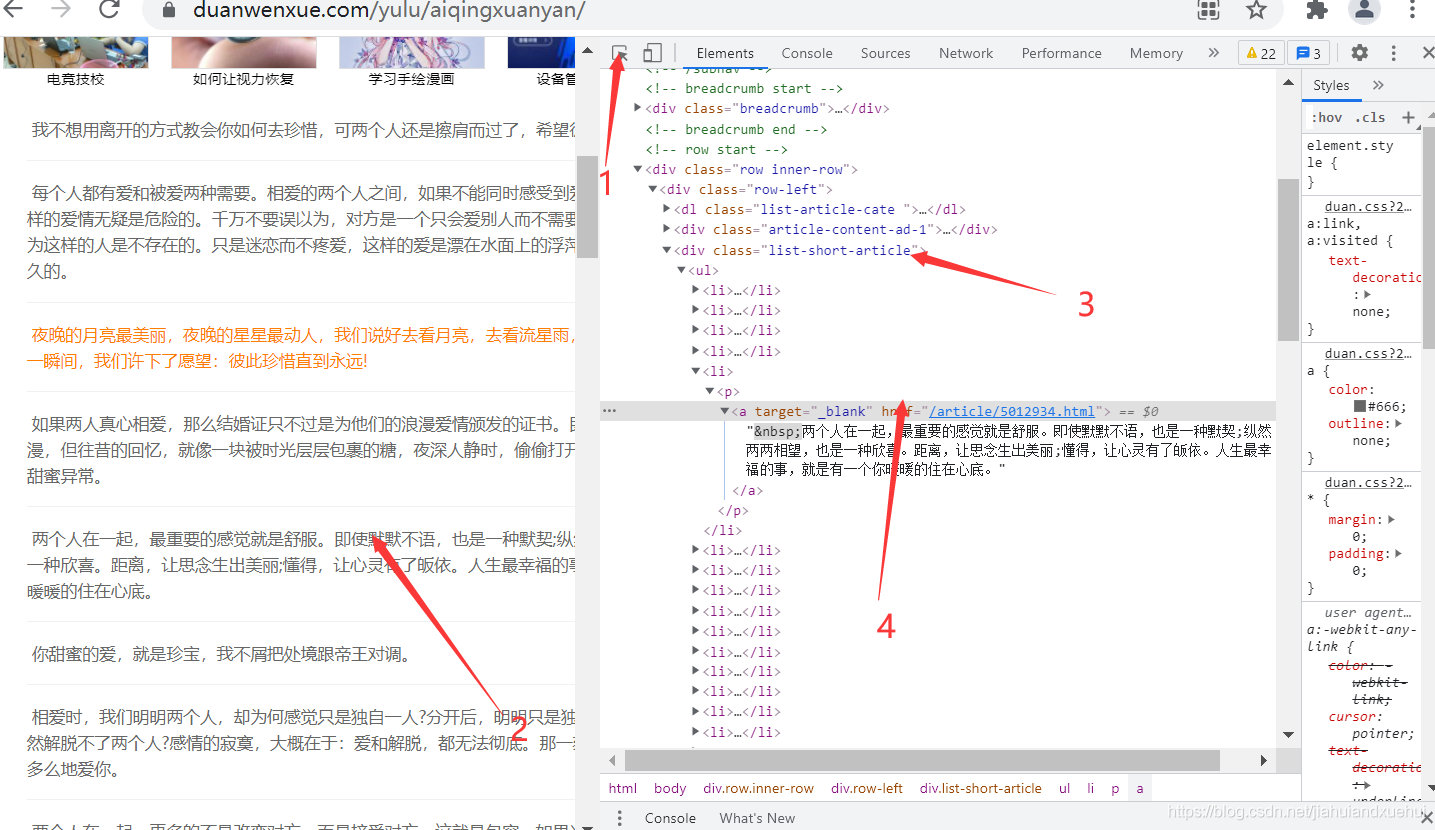Close the DevTools panel

coord(1426,53)
